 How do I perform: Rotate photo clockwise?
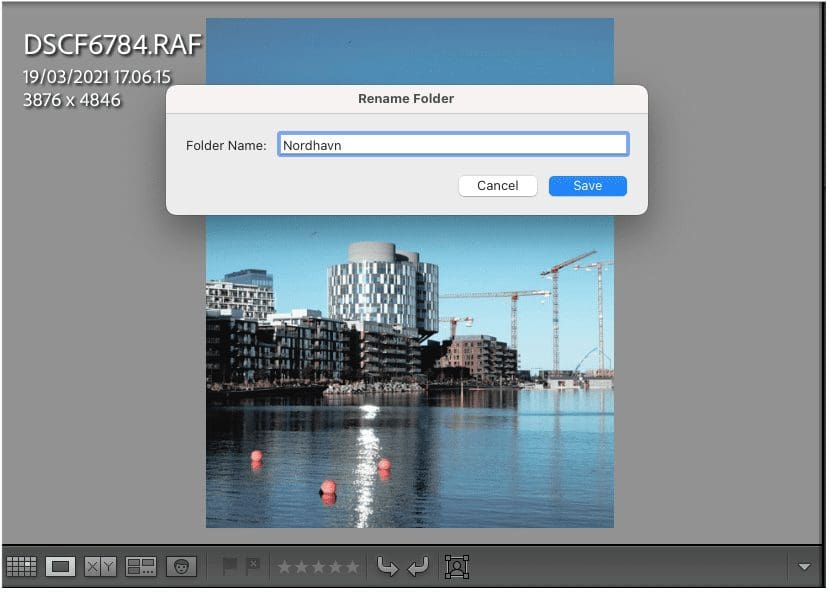tap(418, 567)
